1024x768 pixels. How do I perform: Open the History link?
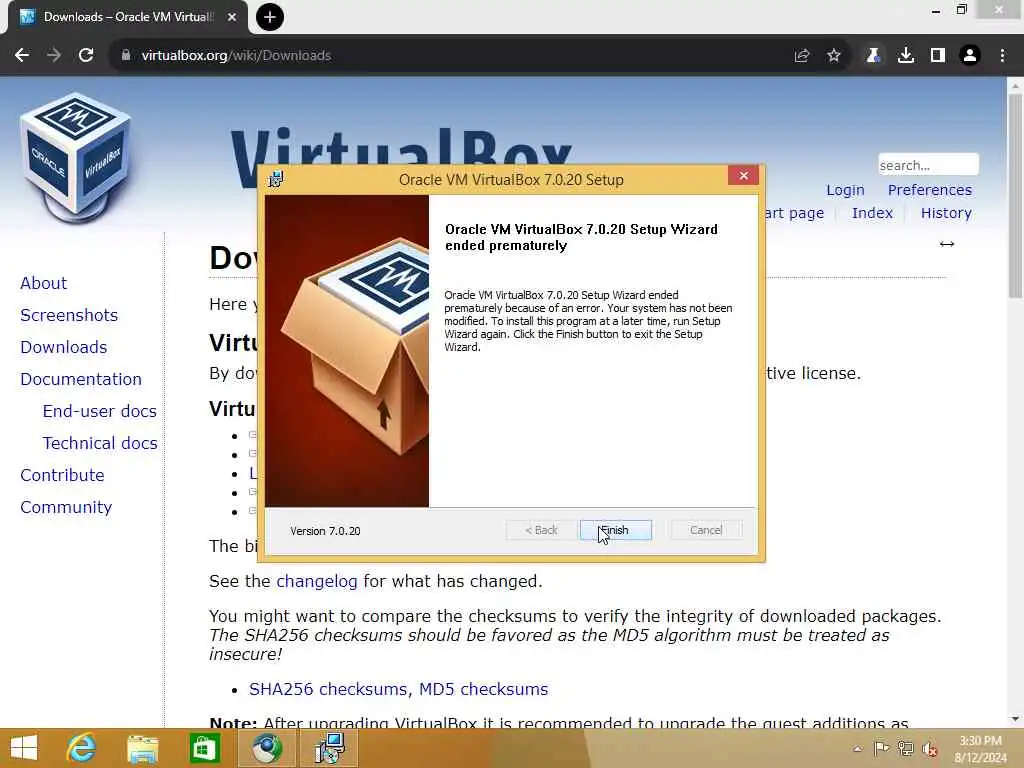pos(946,213)
